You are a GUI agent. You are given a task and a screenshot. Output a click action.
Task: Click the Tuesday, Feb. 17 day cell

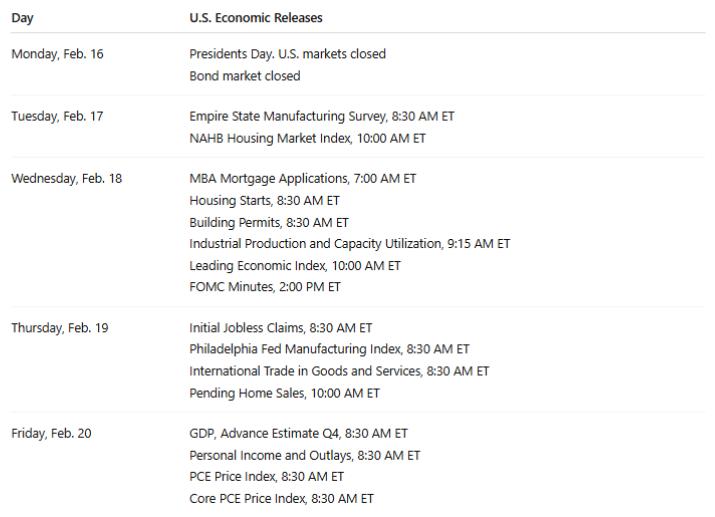[x=57, y=116]
